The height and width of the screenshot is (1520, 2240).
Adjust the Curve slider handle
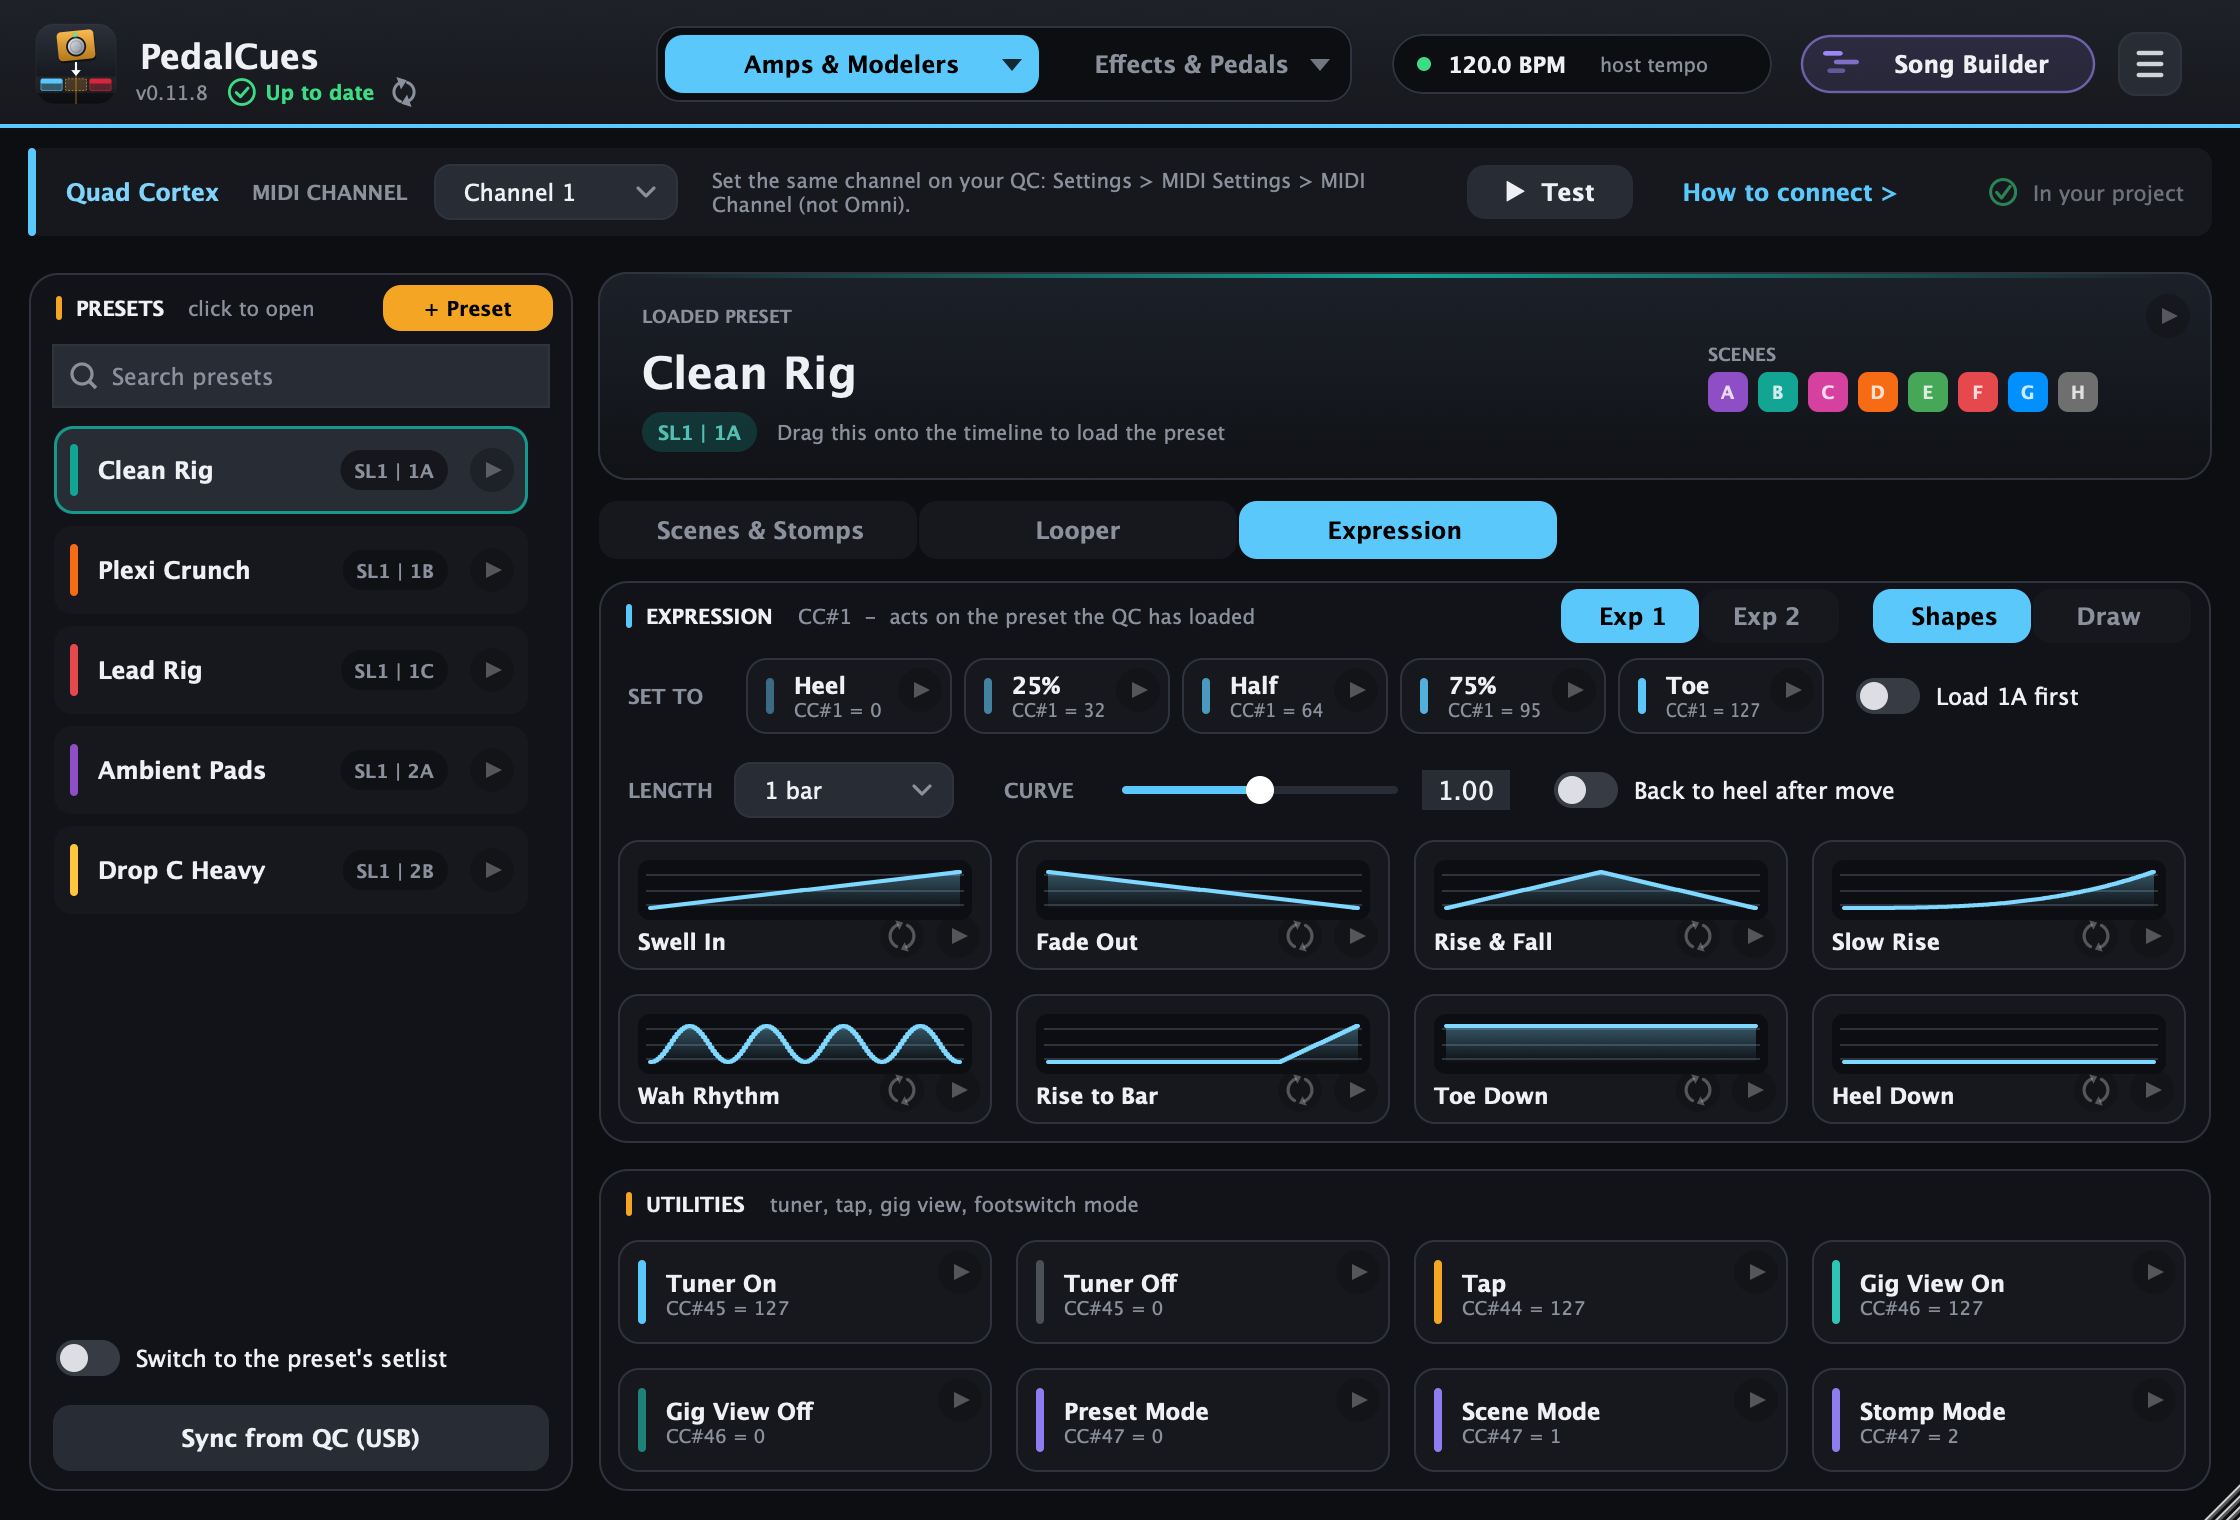[x=1260, y=790]
